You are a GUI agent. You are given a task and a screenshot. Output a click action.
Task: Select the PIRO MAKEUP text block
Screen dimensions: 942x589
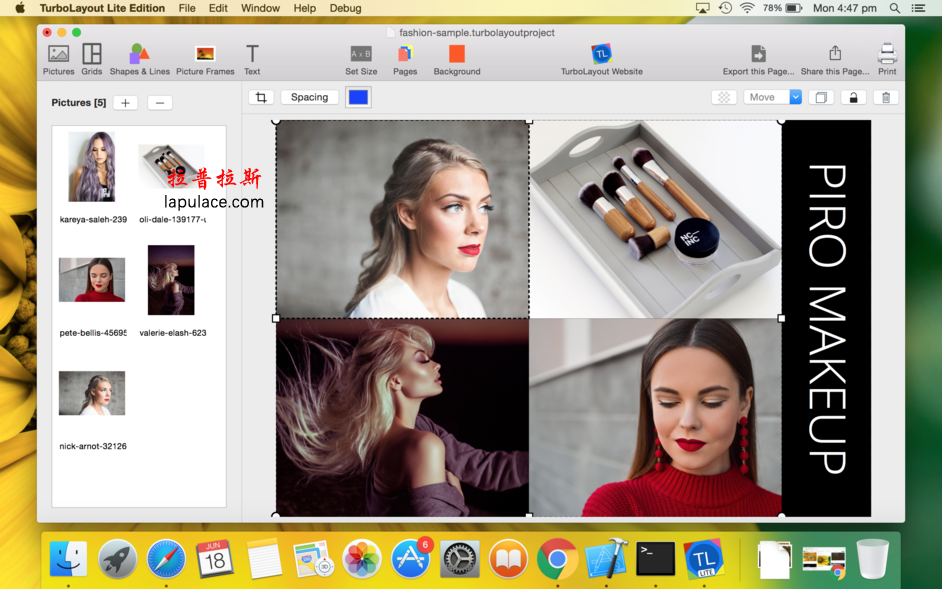coord(827,318)
